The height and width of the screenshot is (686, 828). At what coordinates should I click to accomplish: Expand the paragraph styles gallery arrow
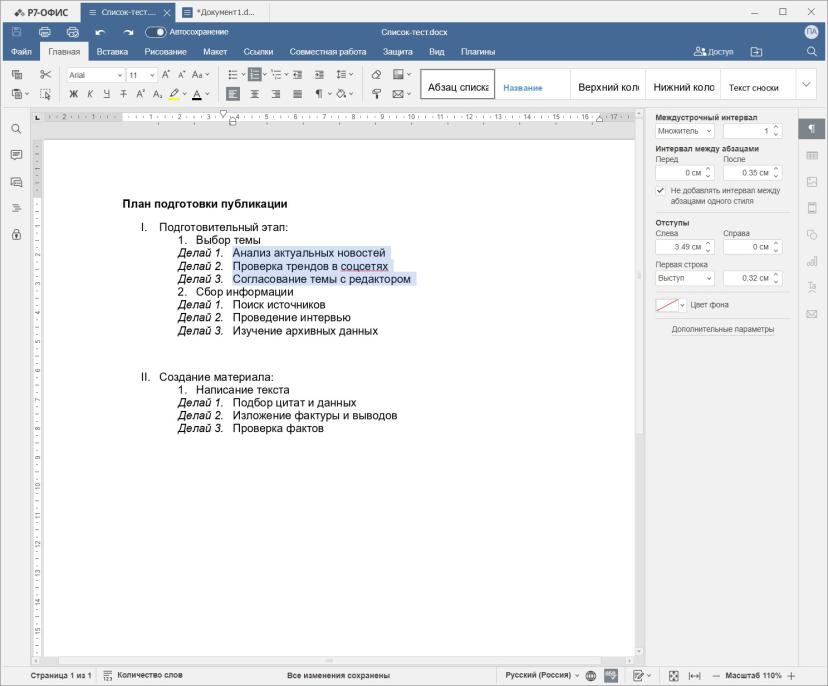click(x=806, y=84)
